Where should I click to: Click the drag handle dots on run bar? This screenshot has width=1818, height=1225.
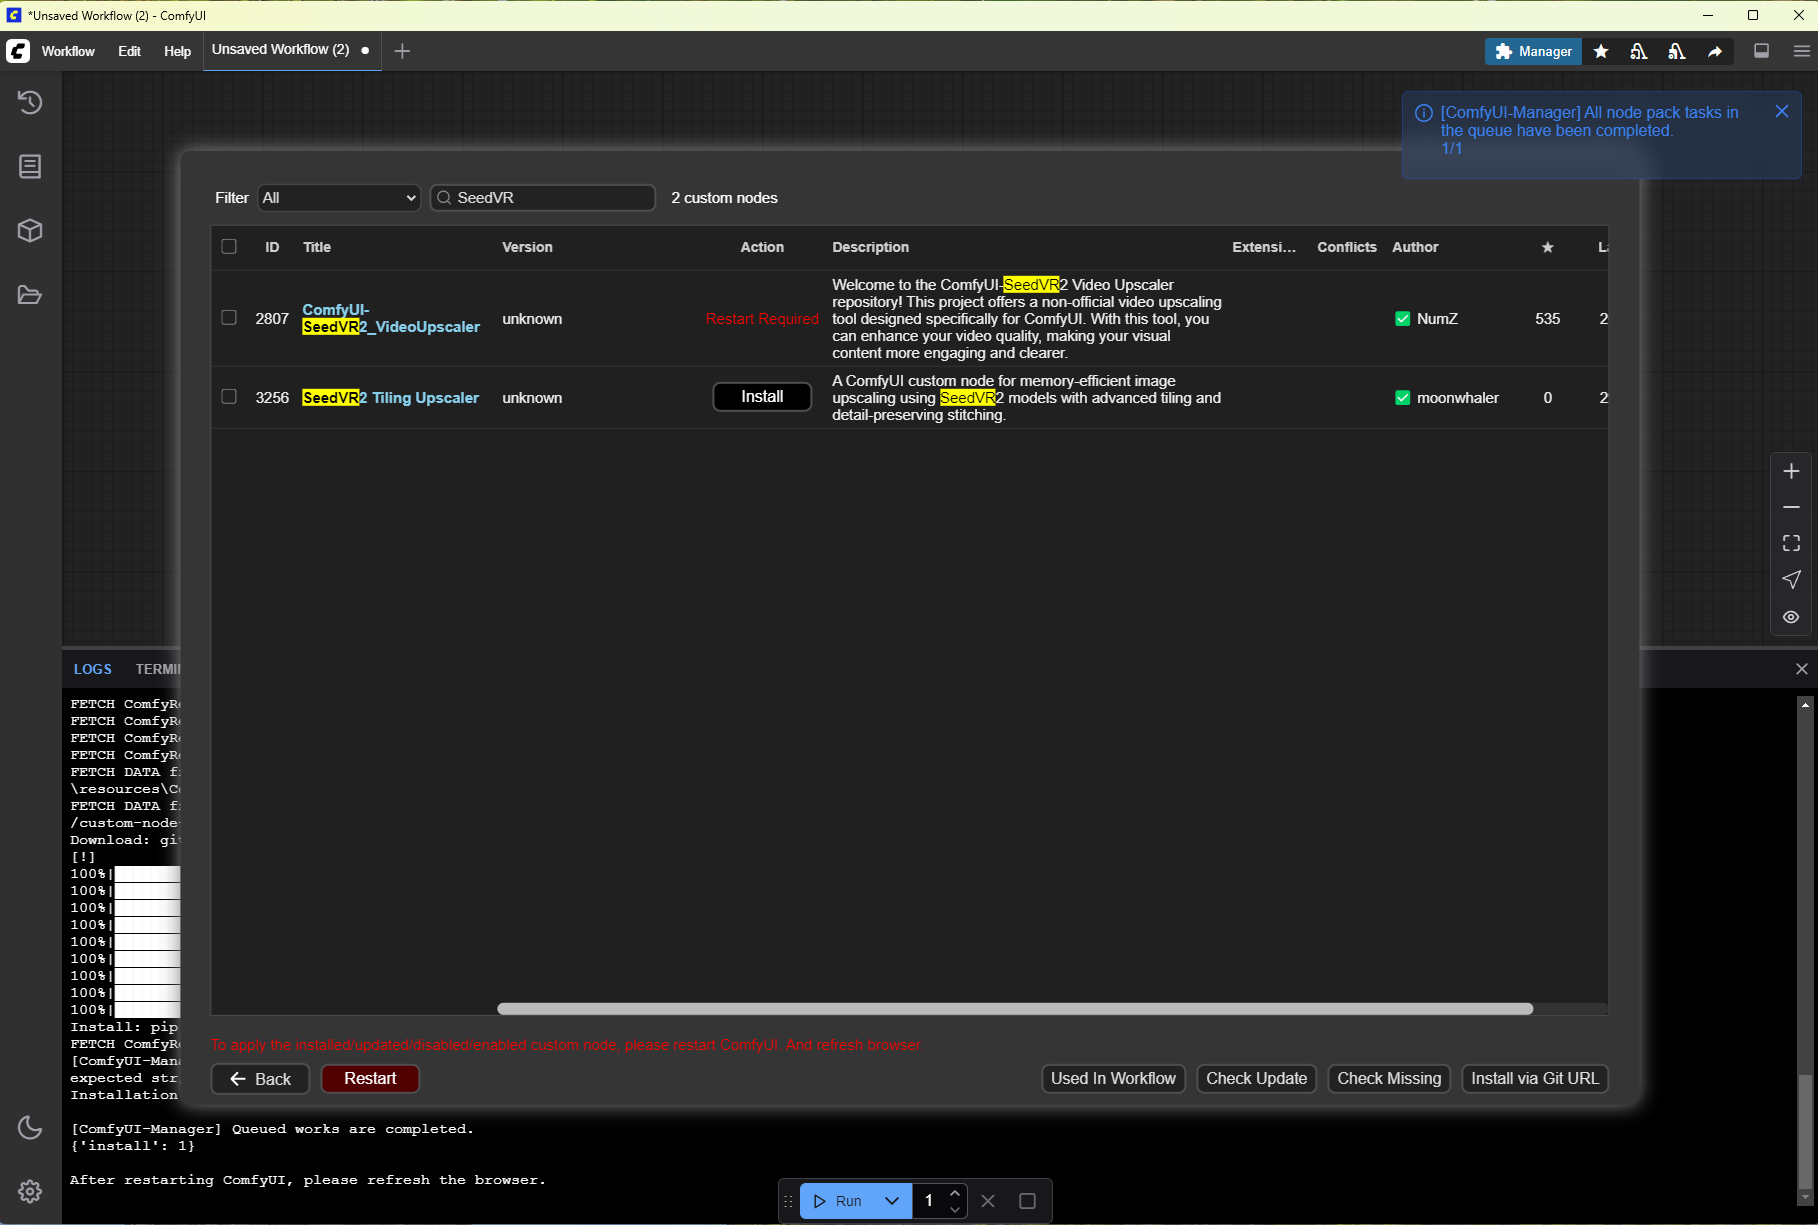click(788, 1201)
